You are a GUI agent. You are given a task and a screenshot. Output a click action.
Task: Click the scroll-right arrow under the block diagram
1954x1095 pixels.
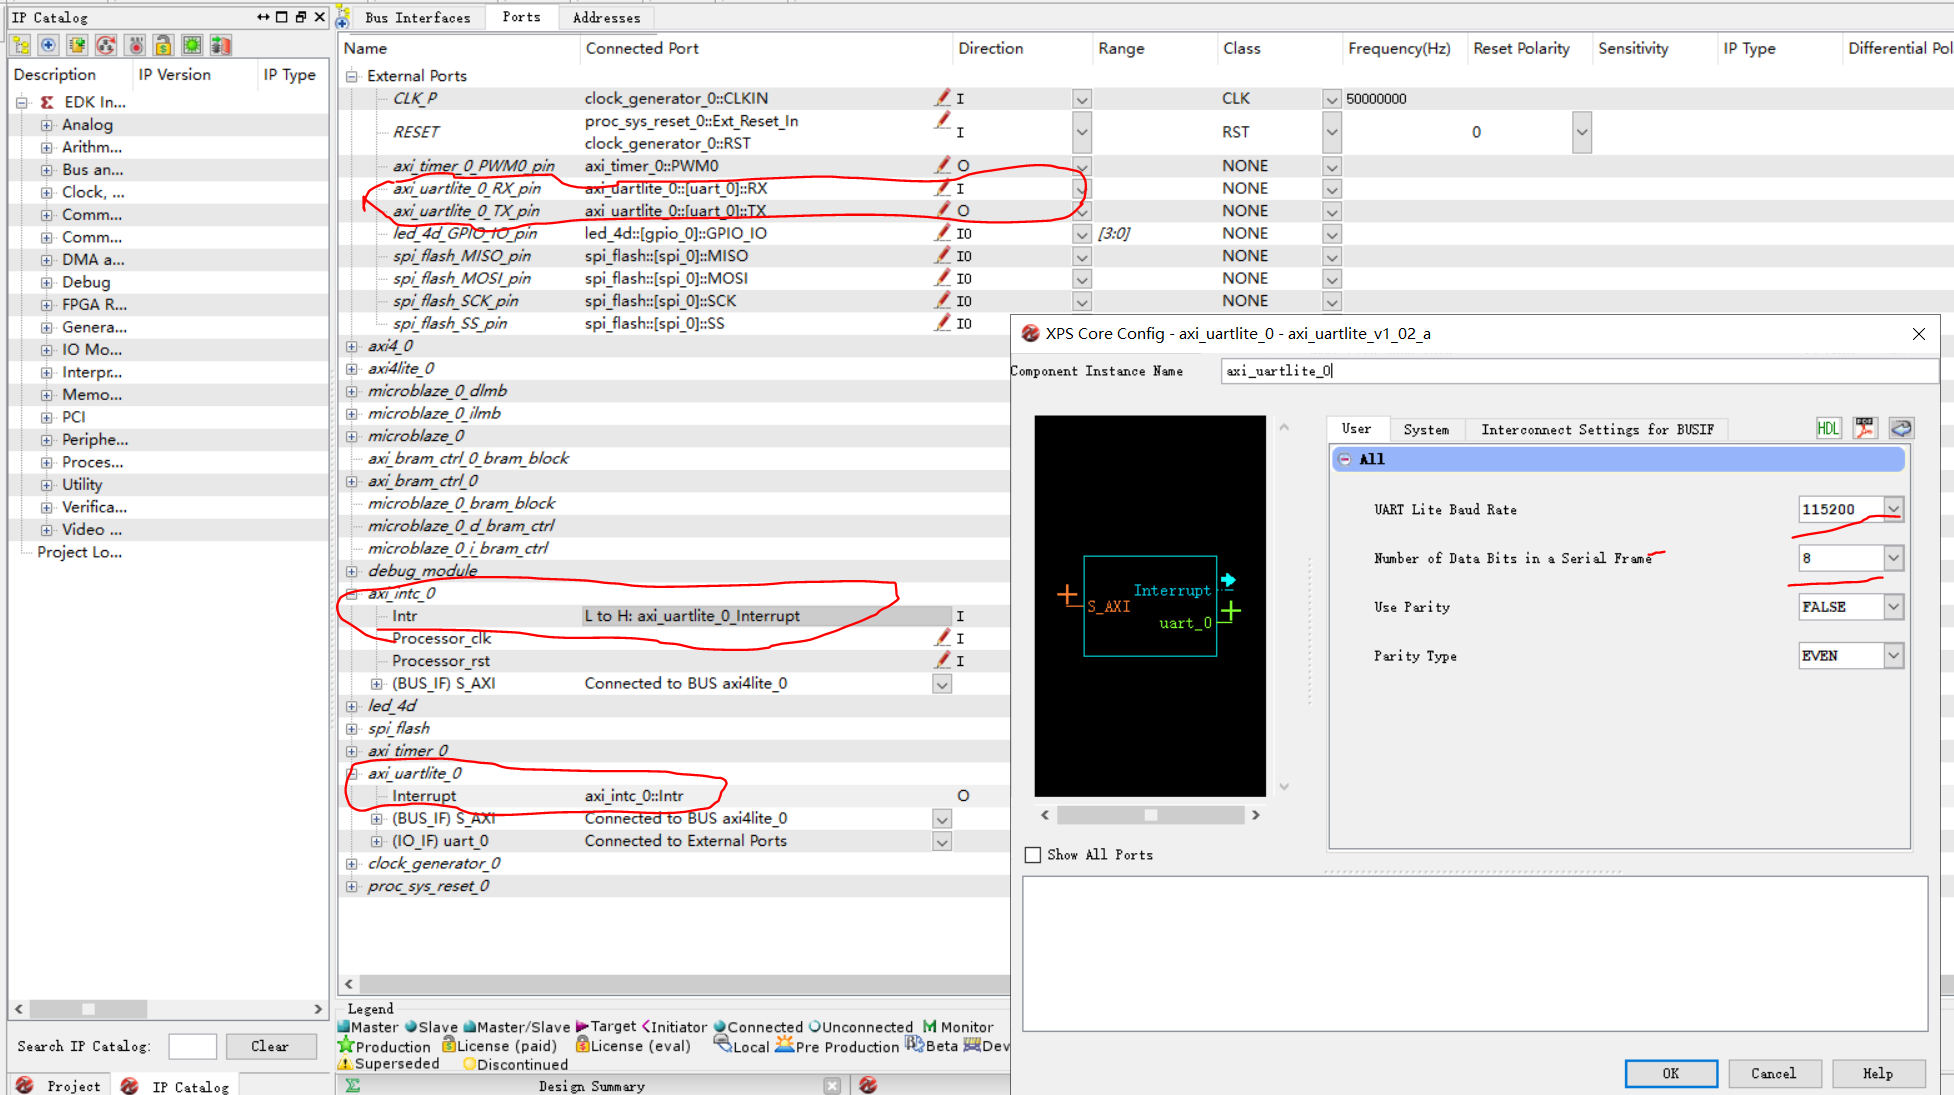coord(1256,815)
